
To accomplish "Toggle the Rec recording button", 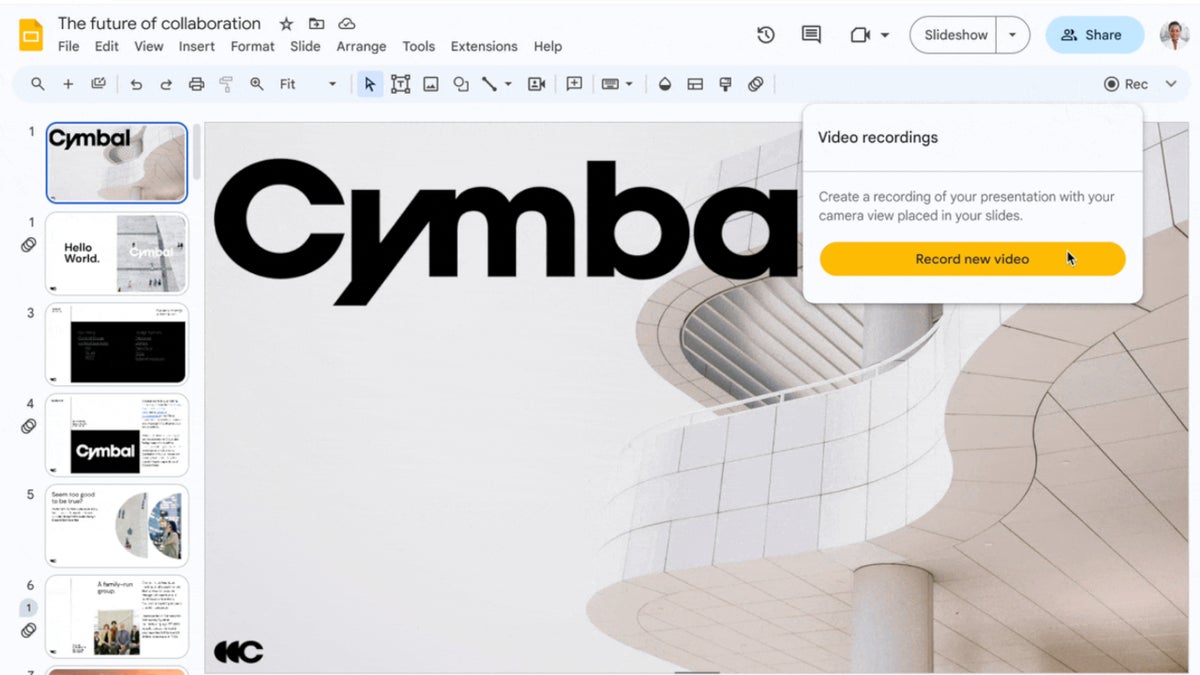I will click(1126, 84).
